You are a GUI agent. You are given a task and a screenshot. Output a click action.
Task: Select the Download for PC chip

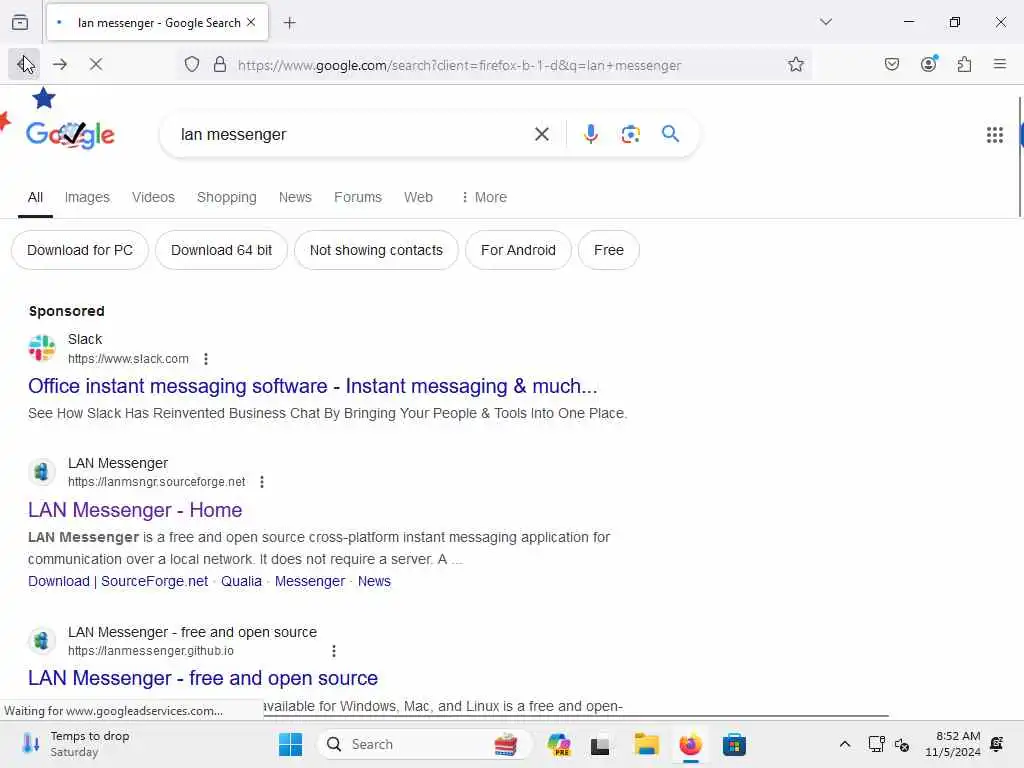click(x=80, y=250)
